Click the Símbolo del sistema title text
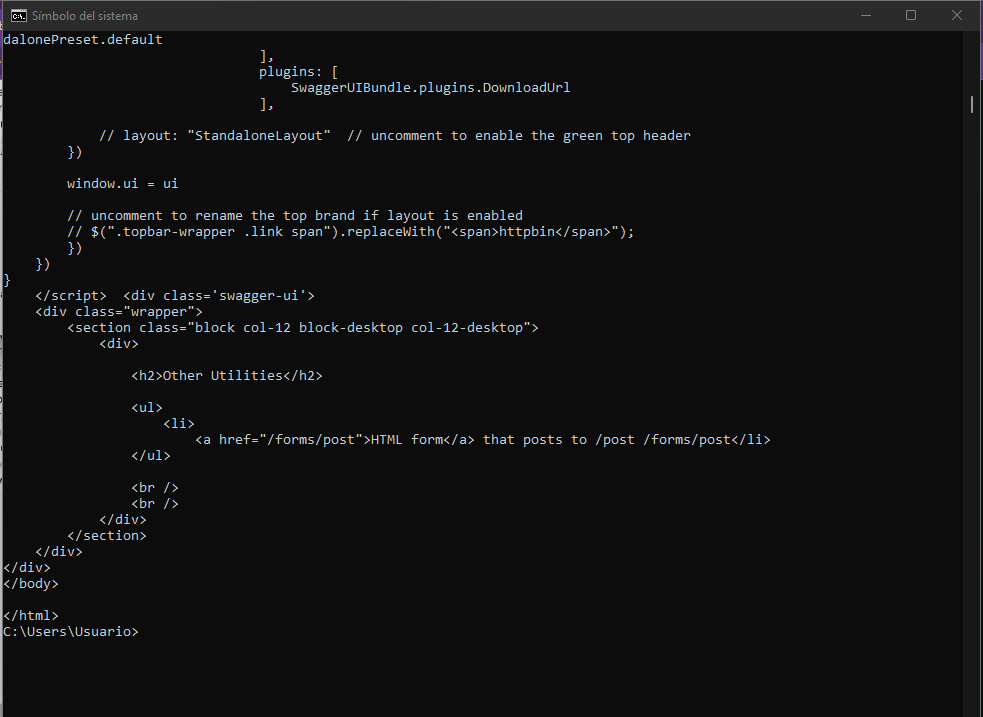The height and width of the screenshot is (717, 983). tap(83, 15)
